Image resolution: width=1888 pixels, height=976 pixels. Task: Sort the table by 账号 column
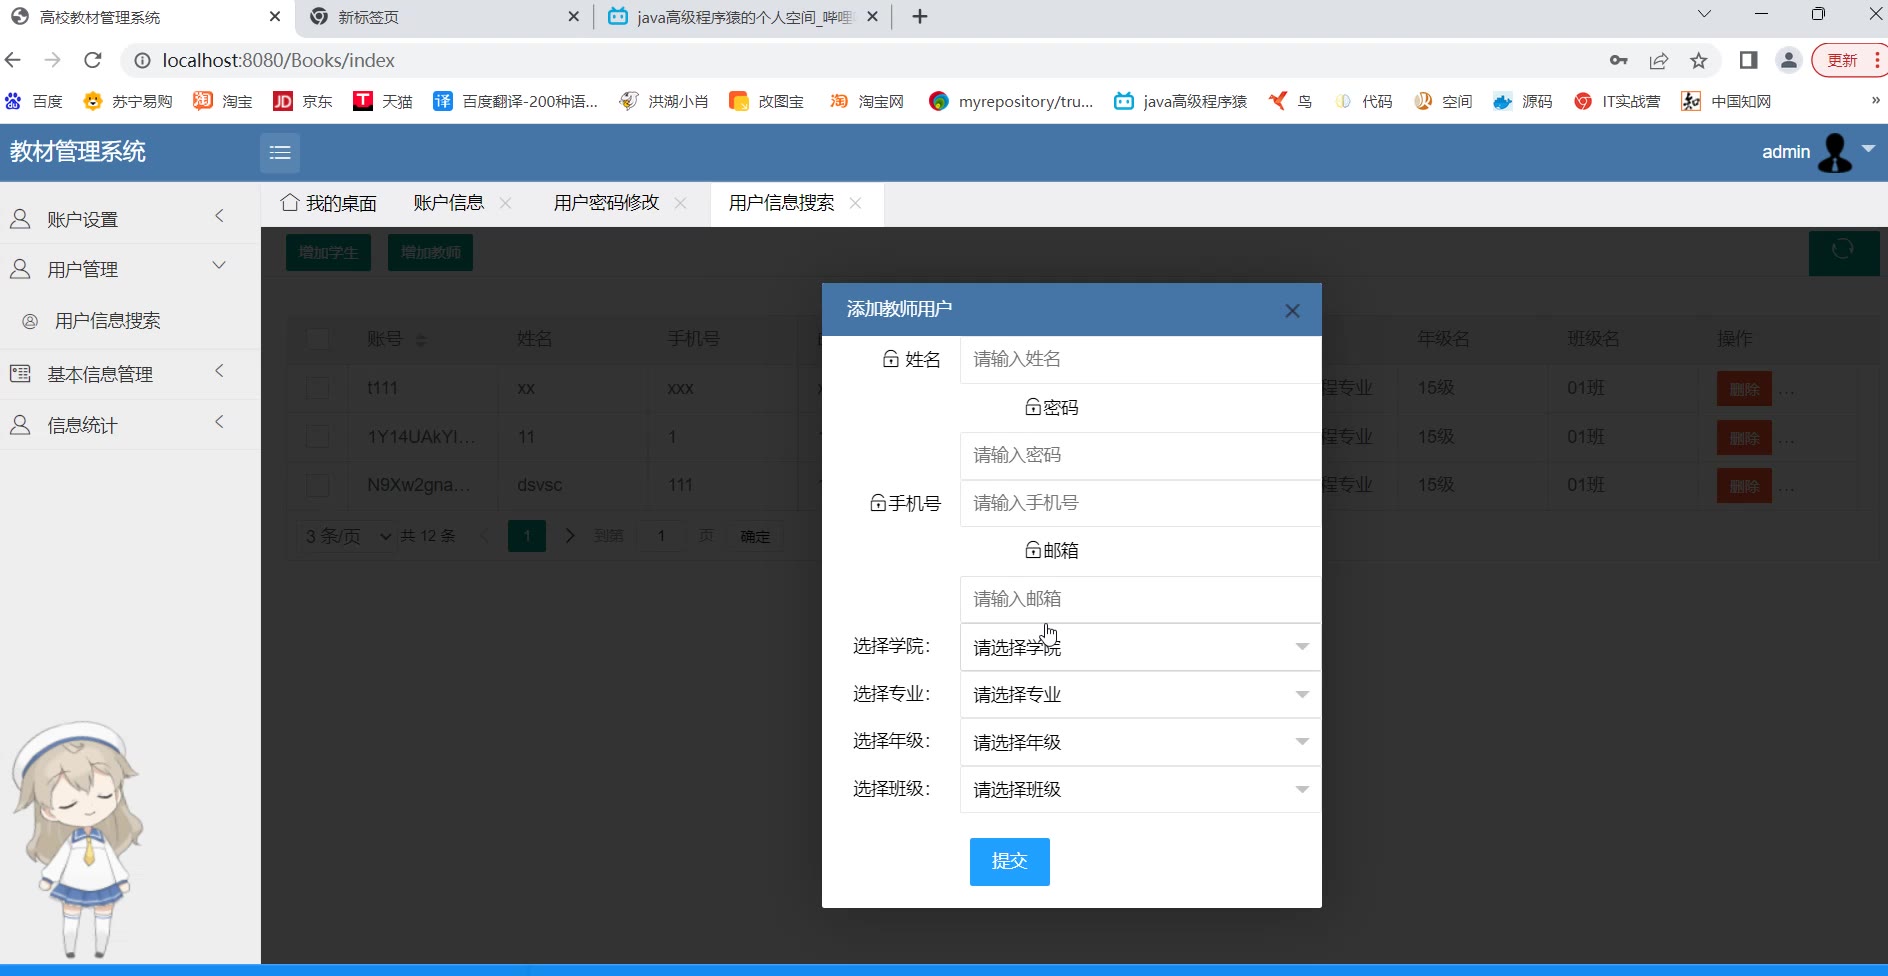tap(421, 340)
